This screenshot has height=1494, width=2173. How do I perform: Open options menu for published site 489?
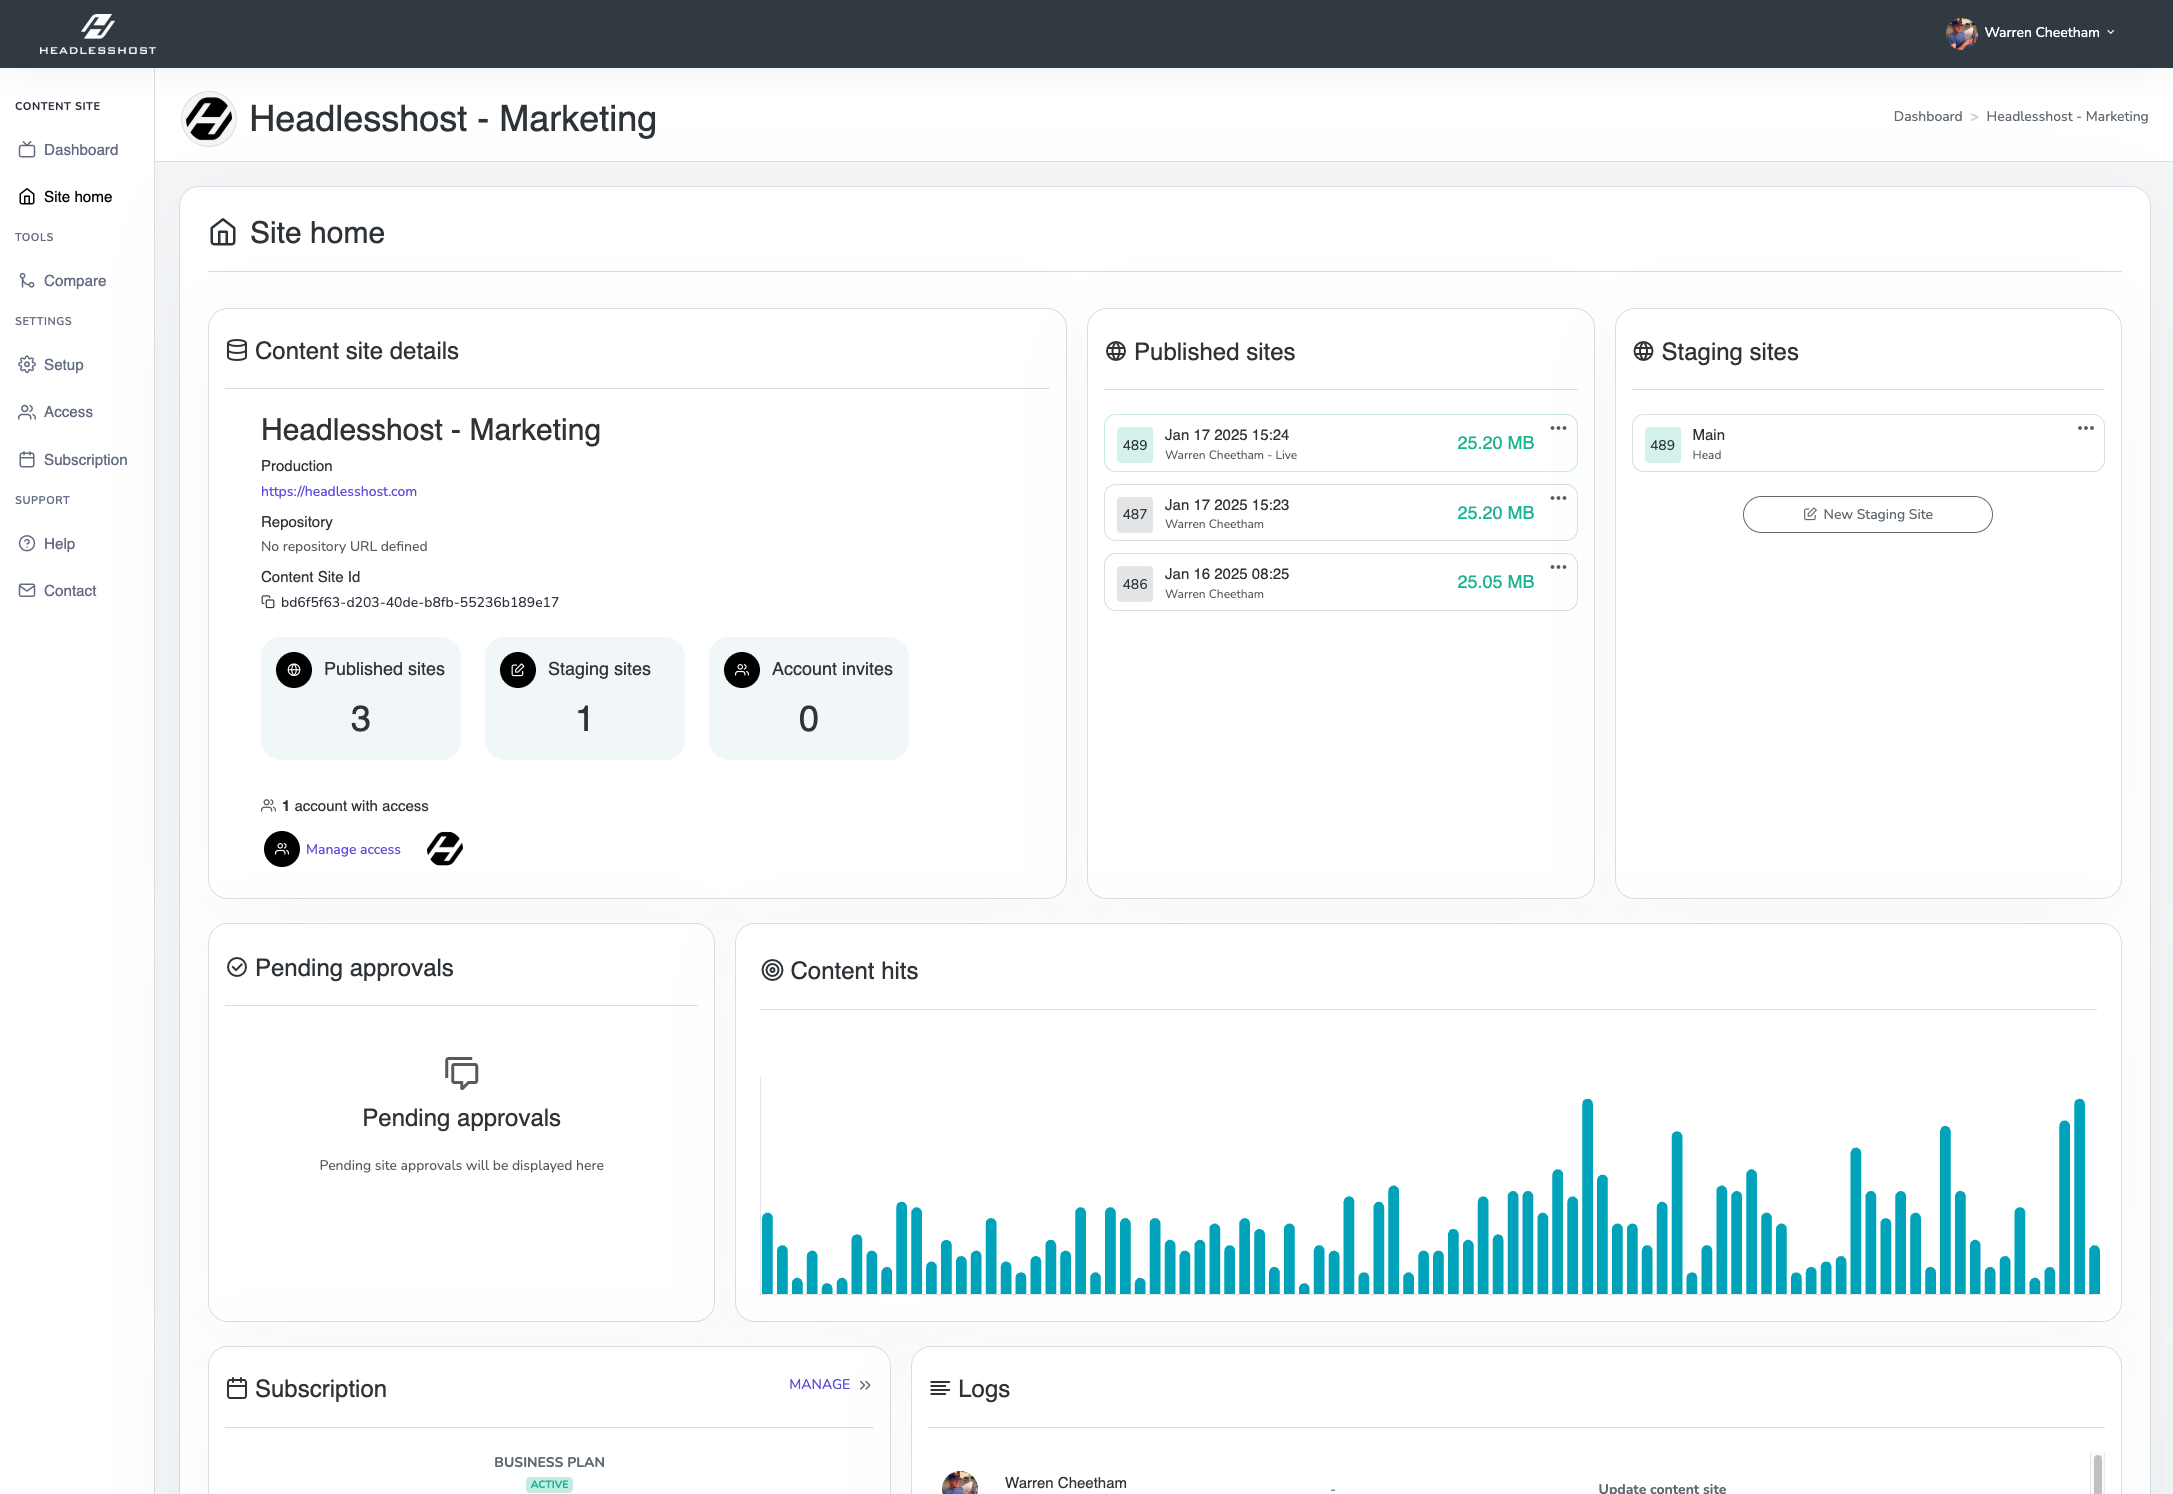pyautogui.click(x=1558, y=428)
